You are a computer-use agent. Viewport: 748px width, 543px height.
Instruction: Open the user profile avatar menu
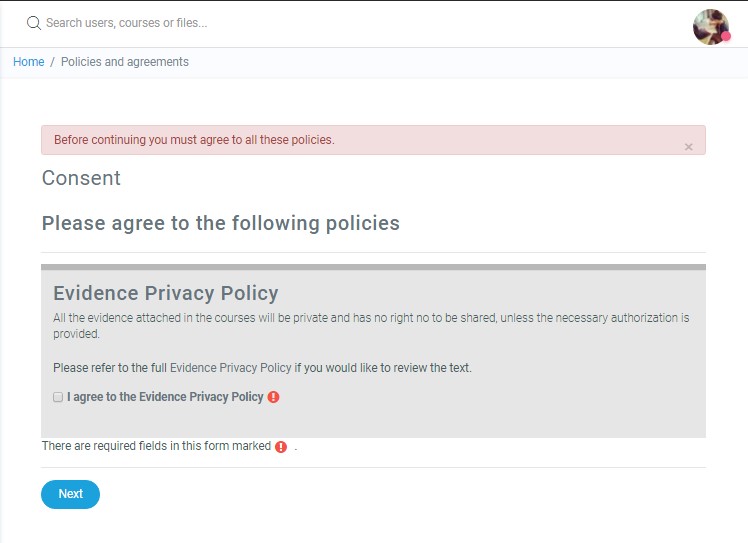(x=710, y=27)
